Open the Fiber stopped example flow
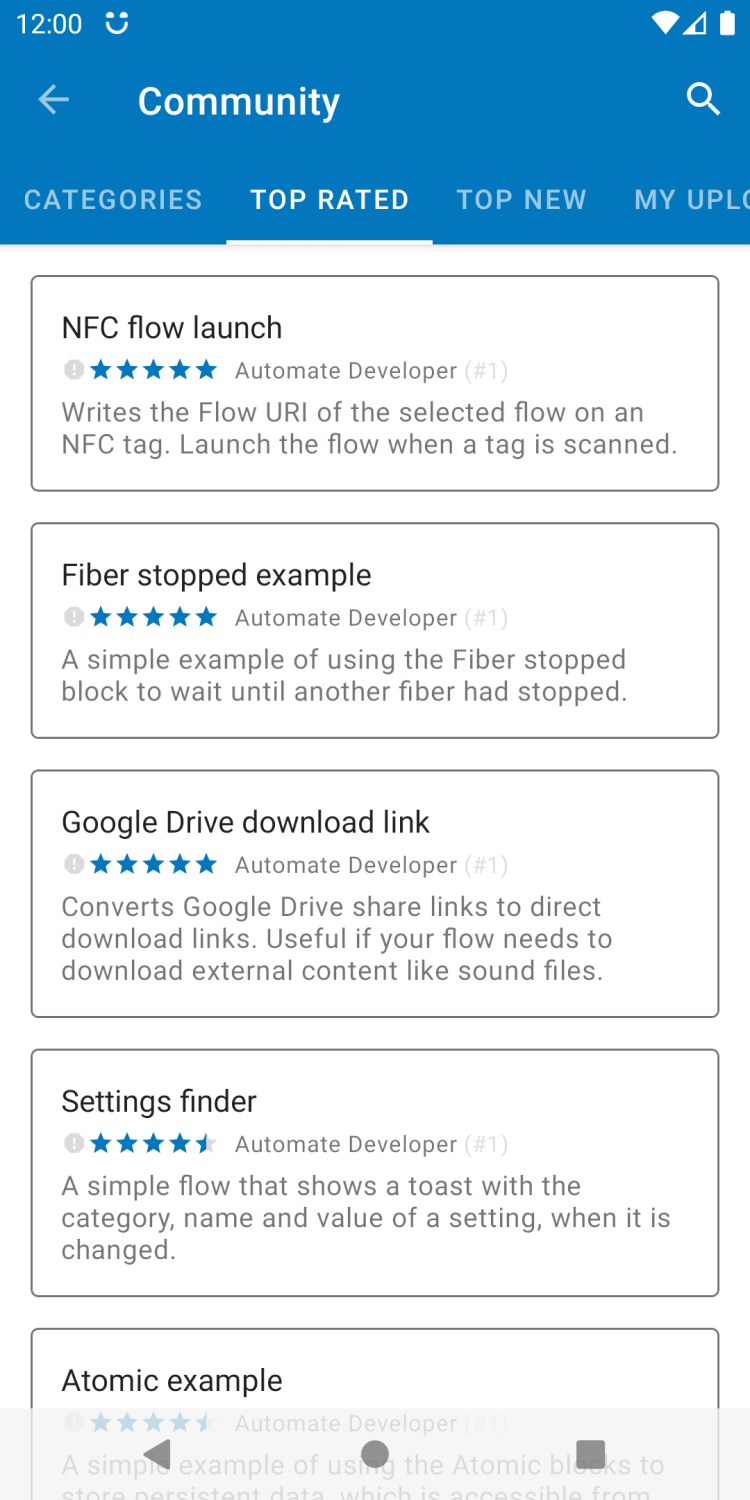The image size is (750, 1500). coord(375,630)
